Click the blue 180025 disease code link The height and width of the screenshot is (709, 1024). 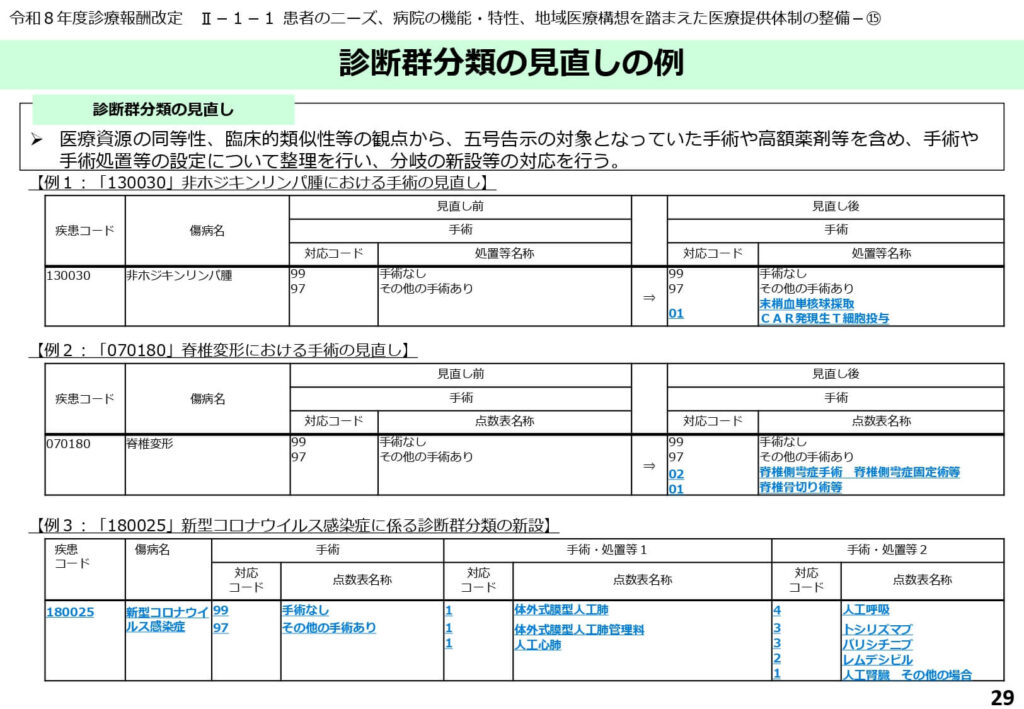[70, 611]
